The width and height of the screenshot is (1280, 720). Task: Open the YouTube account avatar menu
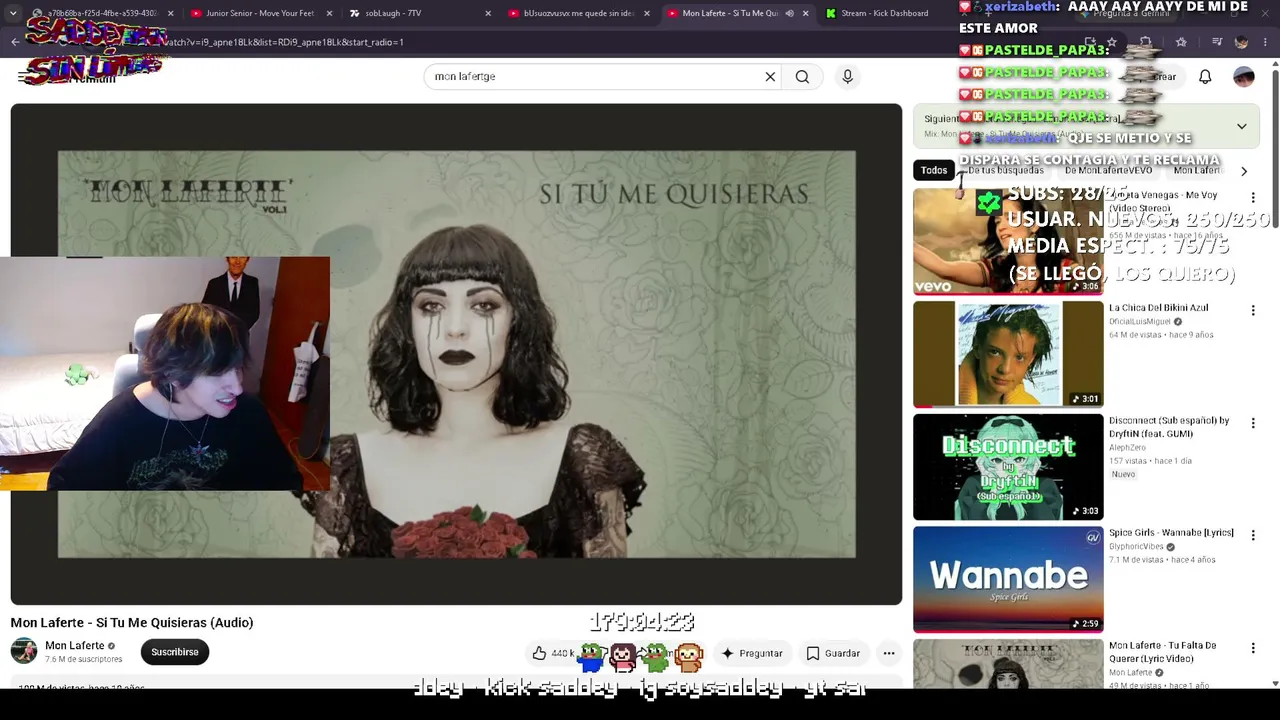coord(1243,77)
